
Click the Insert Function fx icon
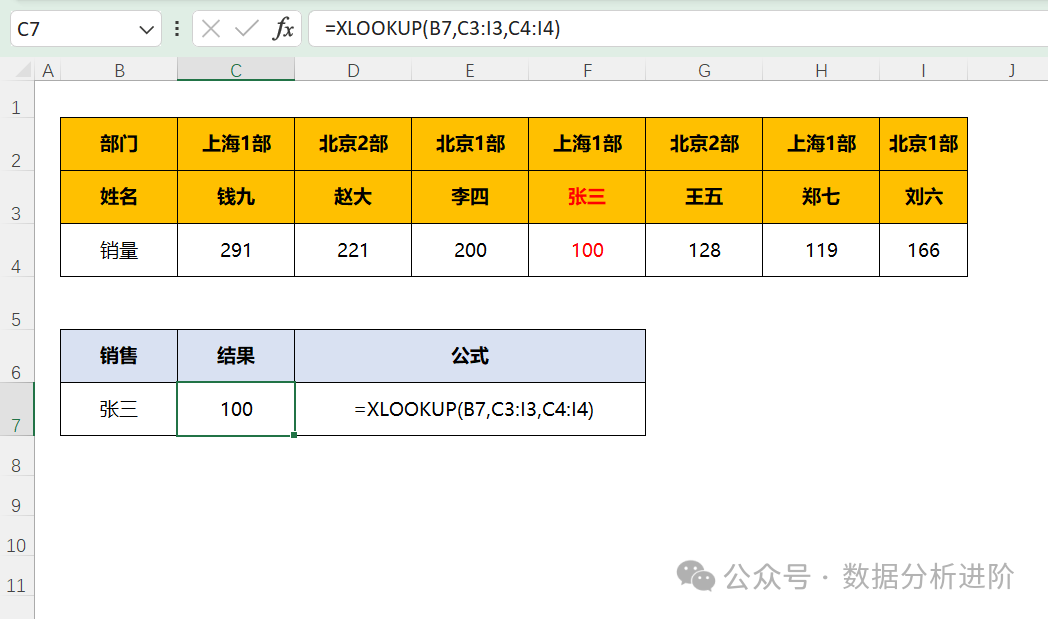[284, 29]
